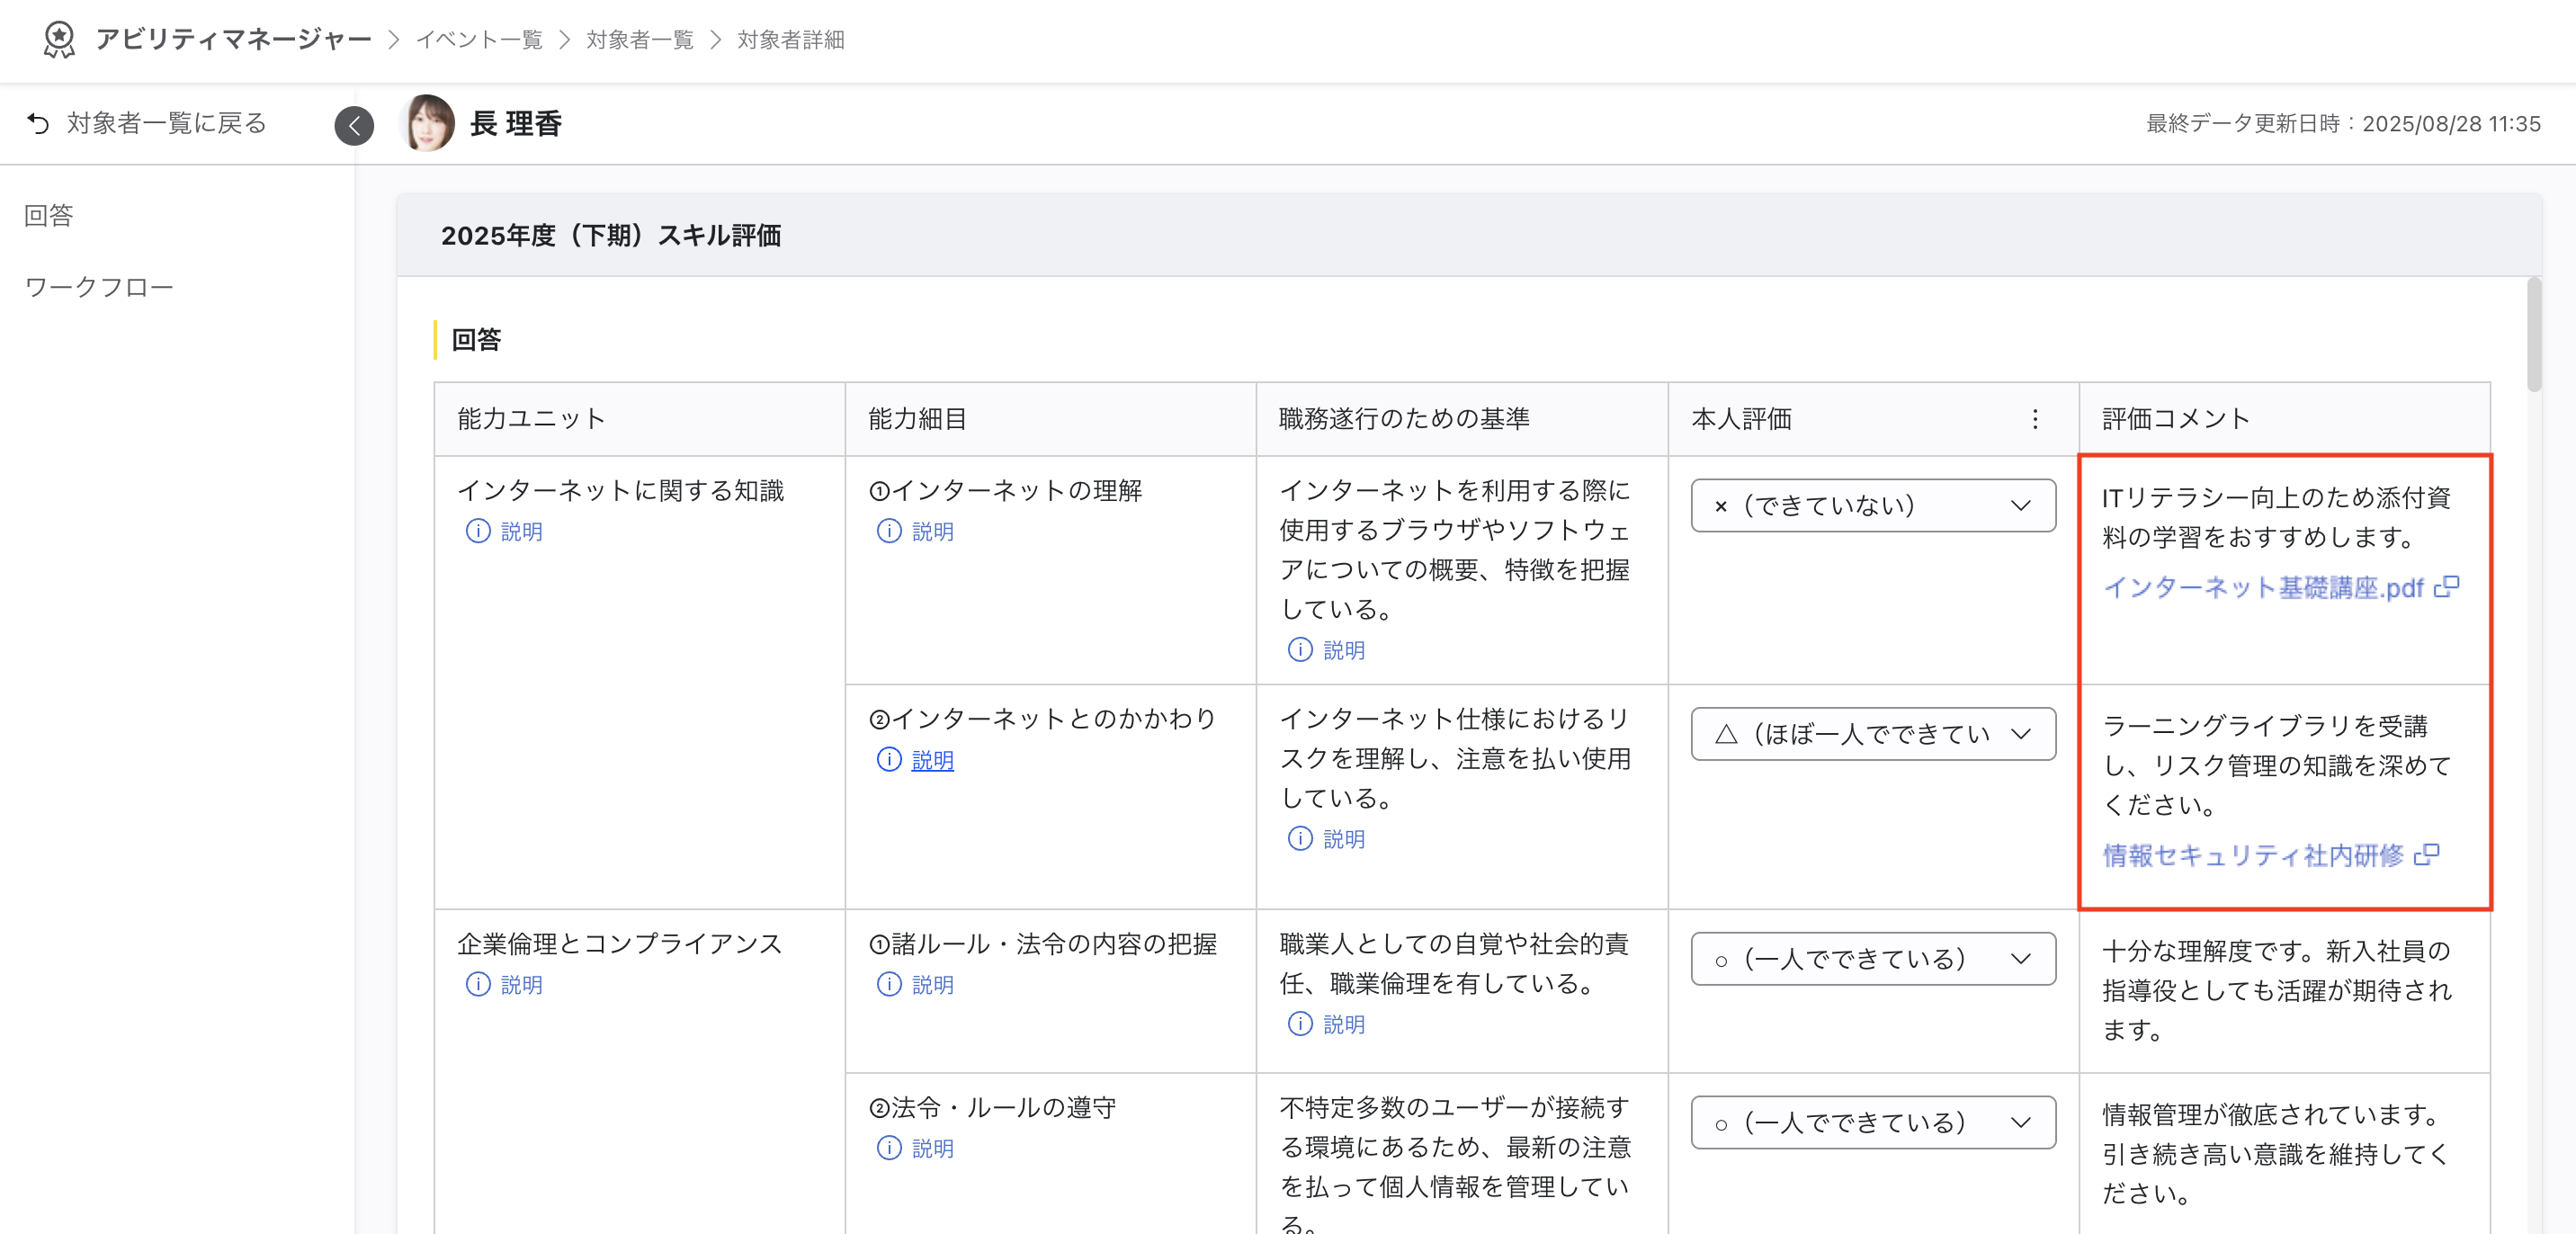Open the ×（できていない）evaluation dropdown

click(1871, 505)
